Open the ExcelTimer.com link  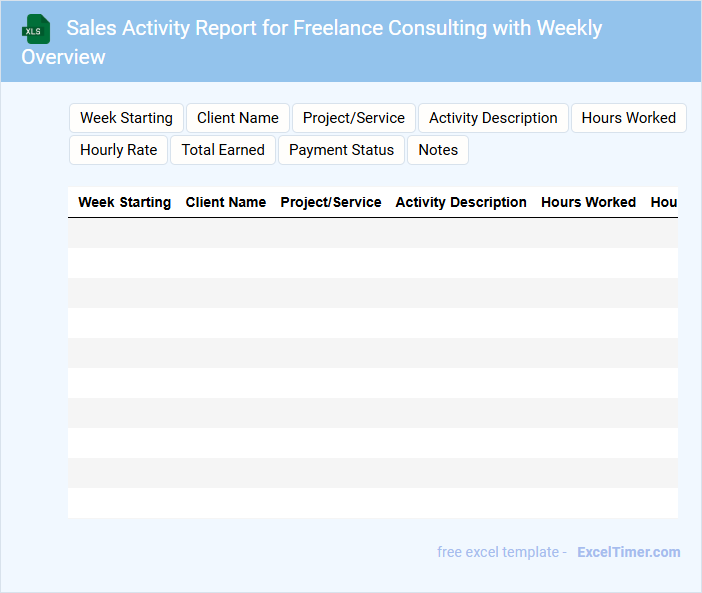(628, 552)
